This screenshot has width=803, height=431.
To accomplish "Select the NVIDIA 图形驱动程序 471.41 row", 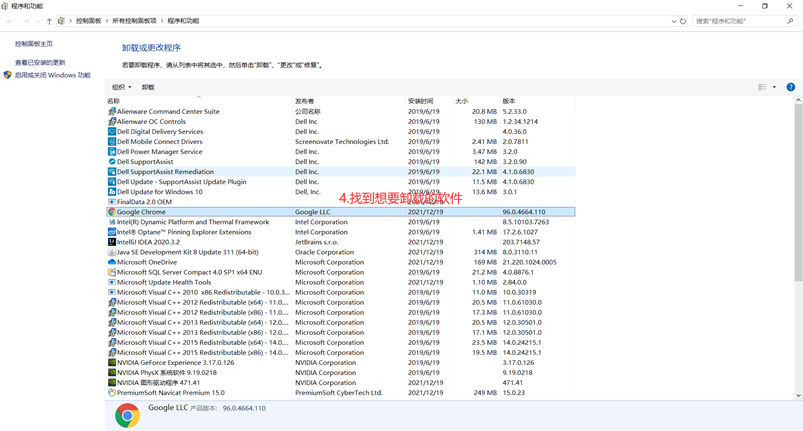I will point(341,383).
